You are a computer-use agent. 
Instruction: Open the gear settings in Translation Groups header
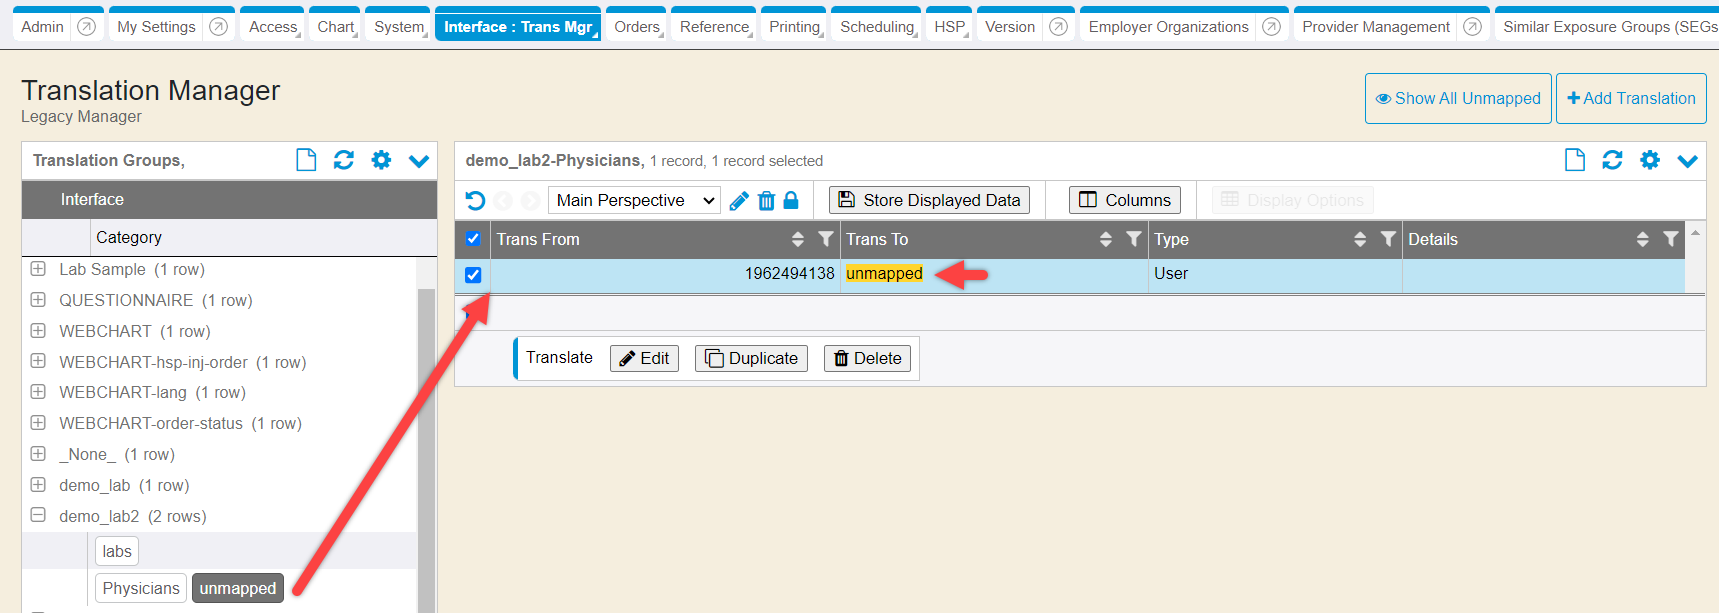point(381,160)
